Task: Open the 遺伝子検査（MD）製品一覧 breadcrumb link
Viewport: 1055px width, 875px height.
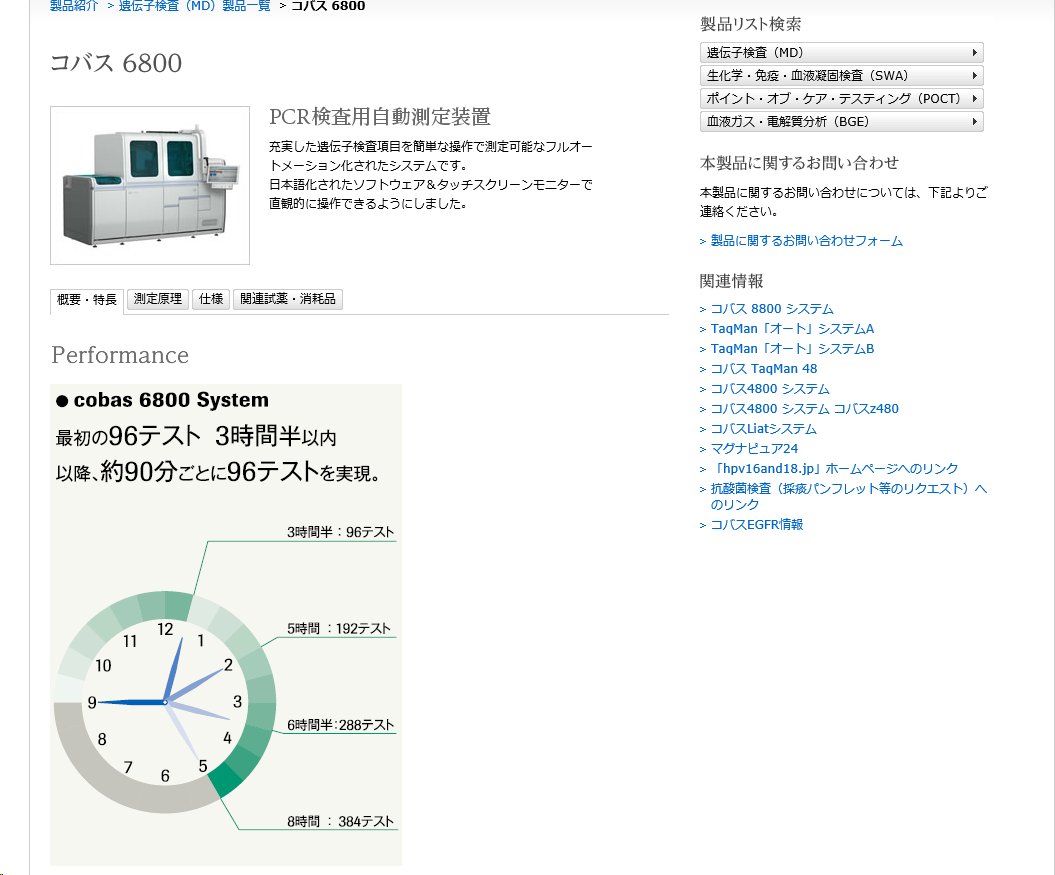Action: pos(194,5)
